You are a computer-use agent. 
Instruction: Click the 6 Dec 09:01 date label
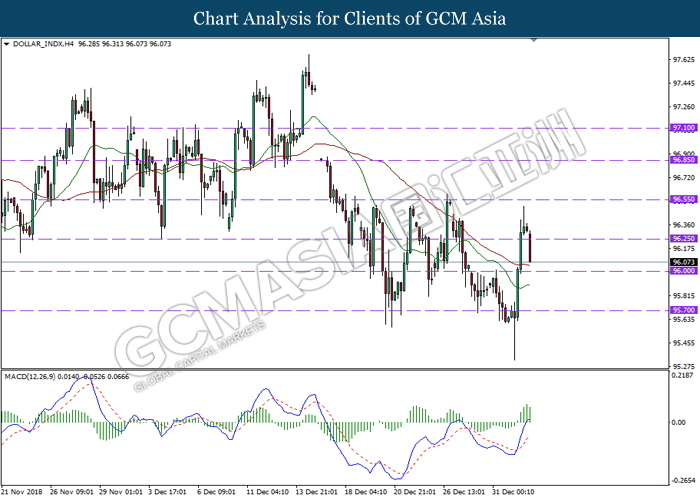tap(217, 492)
